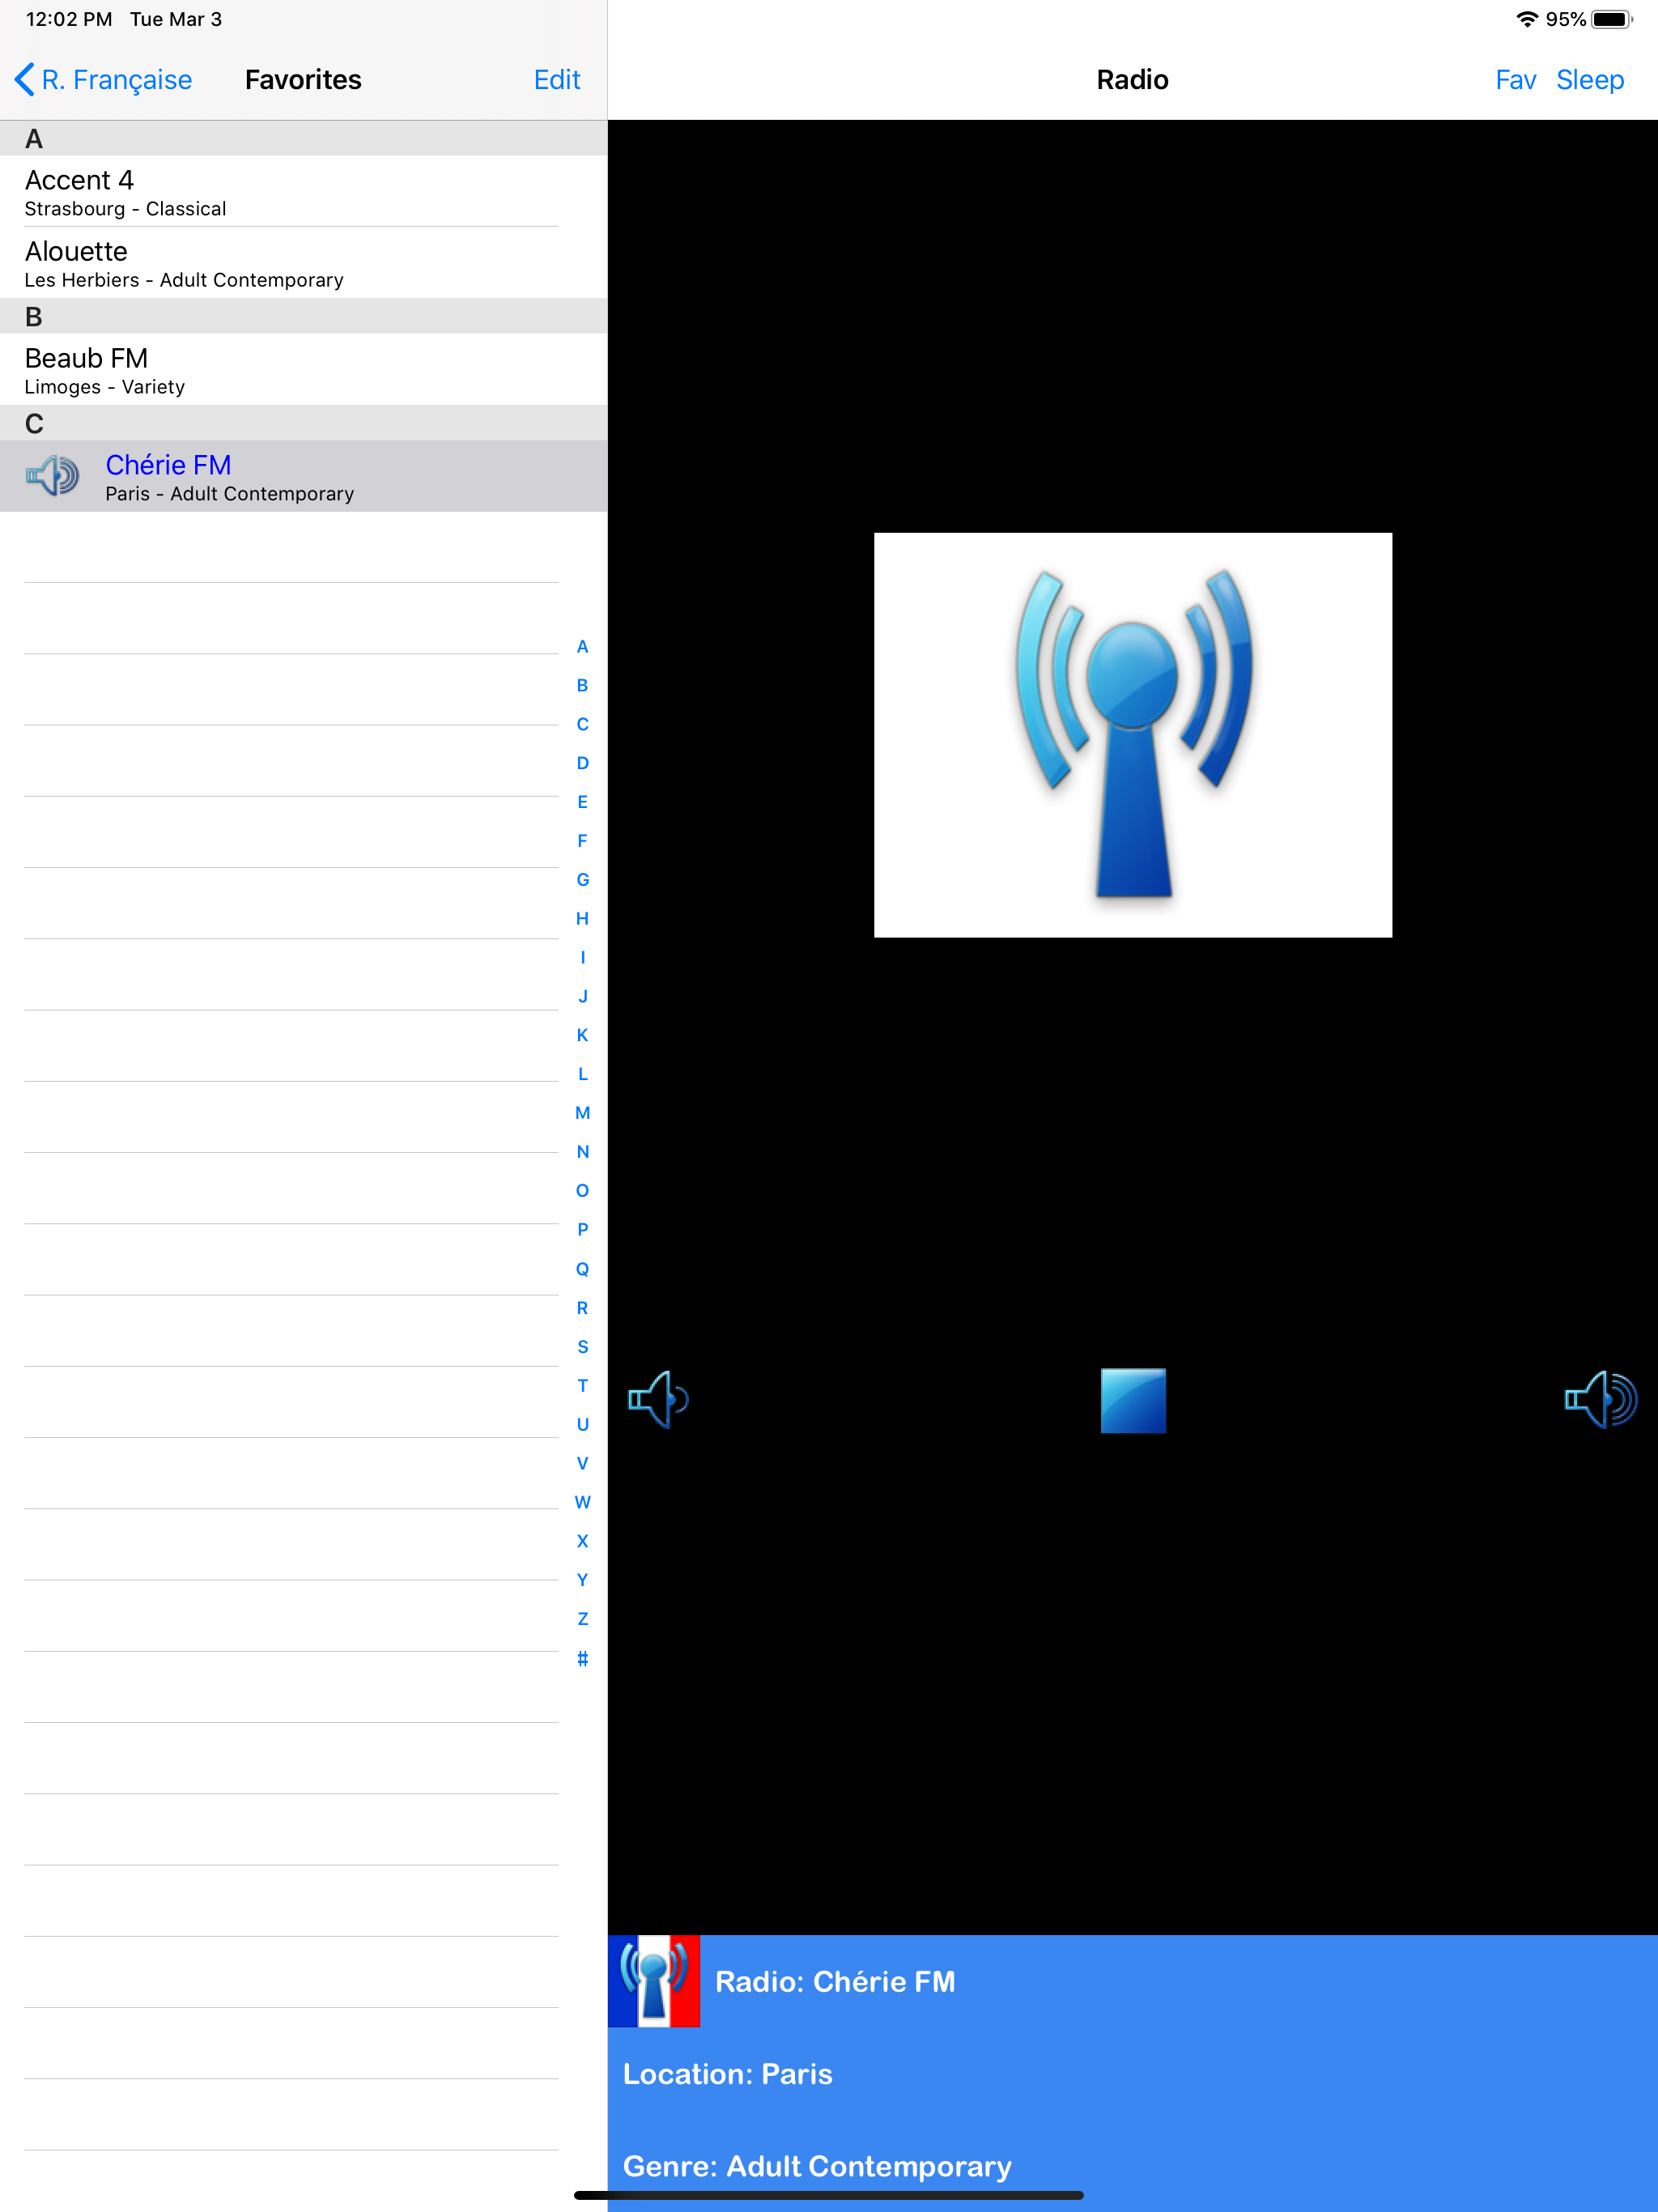Tap the large radio antenna artwork
Image resolution: width=1658 pixels, height=2212 pixels.
[1133, 735]
